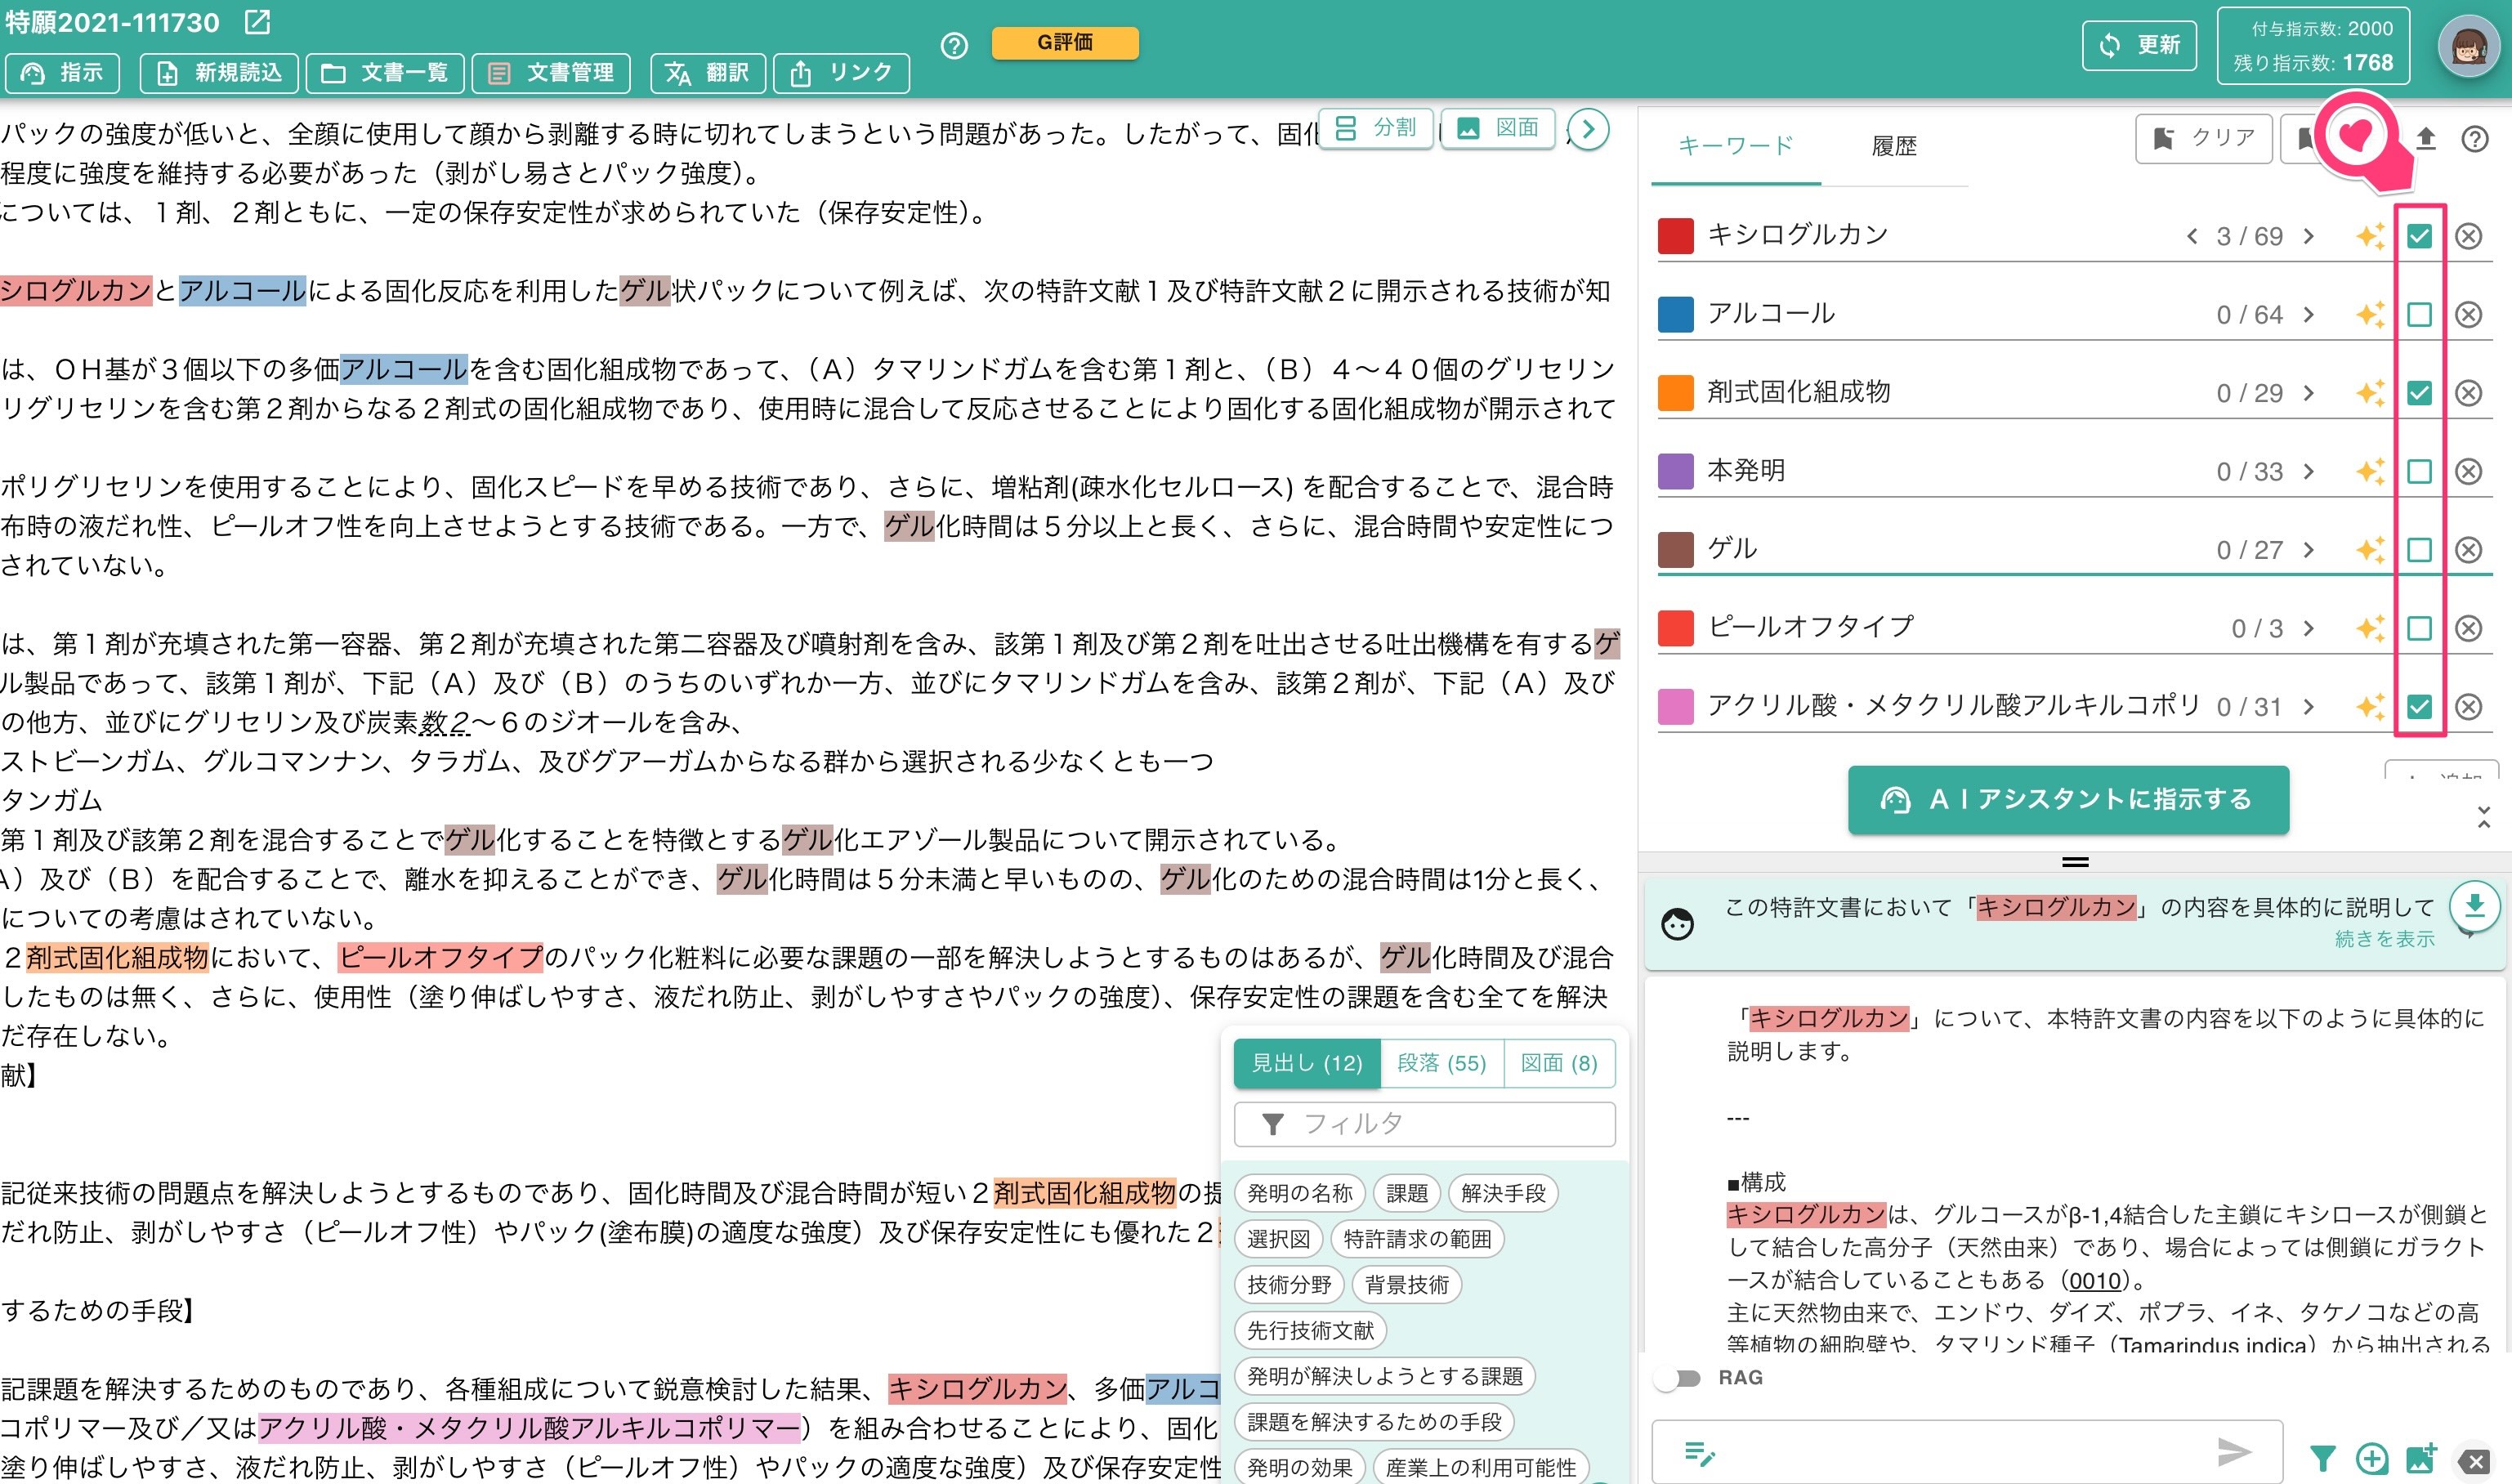Image resolution: width=2512 pixels, height=1484 pixels.
Task: Remove the キシログルカン keyword
Action: (2468, 236)
